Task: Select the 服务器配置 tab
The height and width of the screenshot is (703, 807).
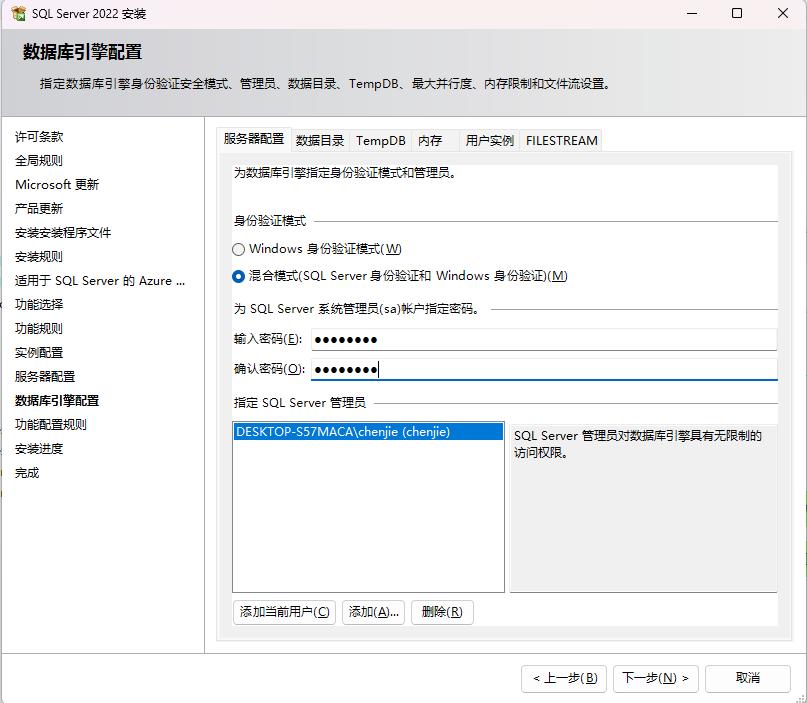Action: click(254, 139)
